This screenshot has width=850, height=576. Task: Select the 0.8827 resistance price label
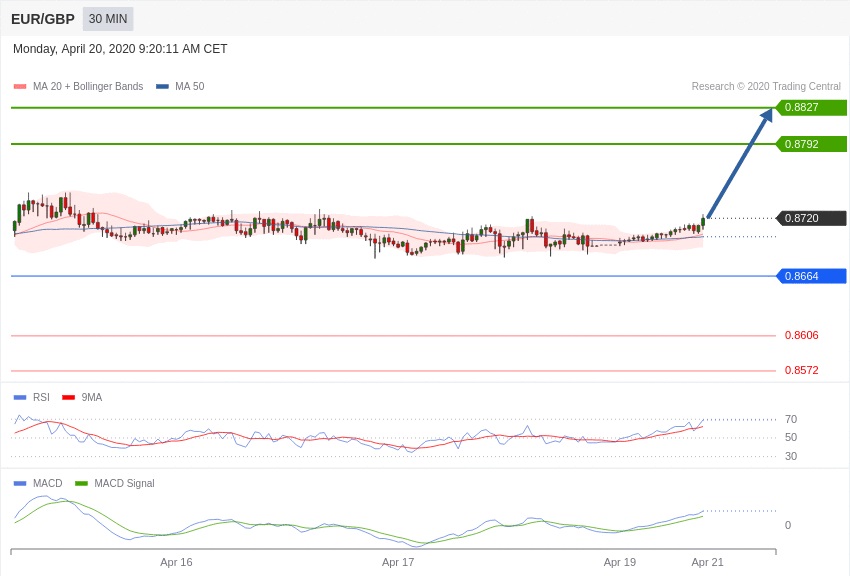(x=812, y=107)
